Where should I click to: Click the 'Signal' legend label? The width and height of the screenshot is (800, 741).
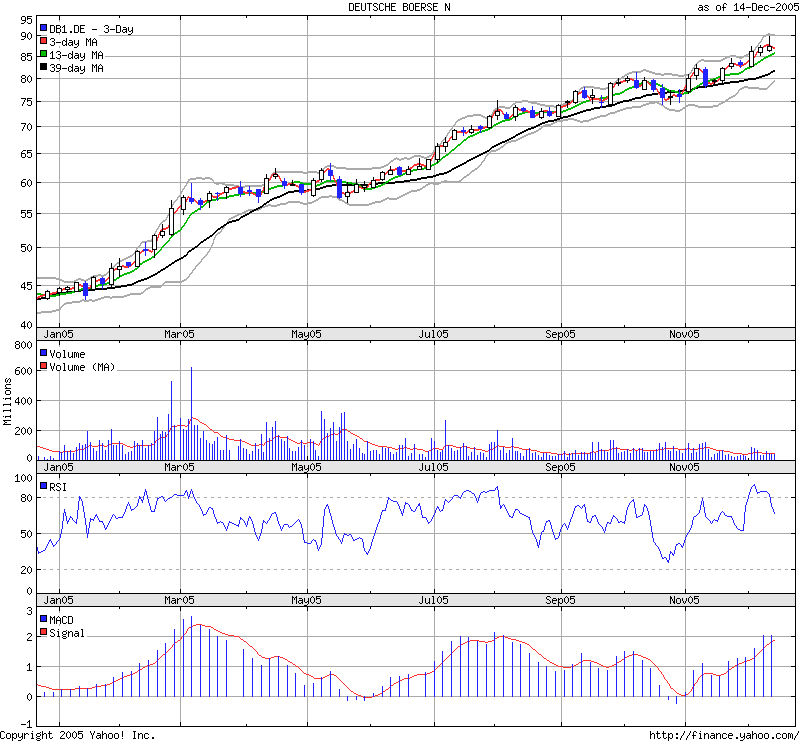pos(67,633)
